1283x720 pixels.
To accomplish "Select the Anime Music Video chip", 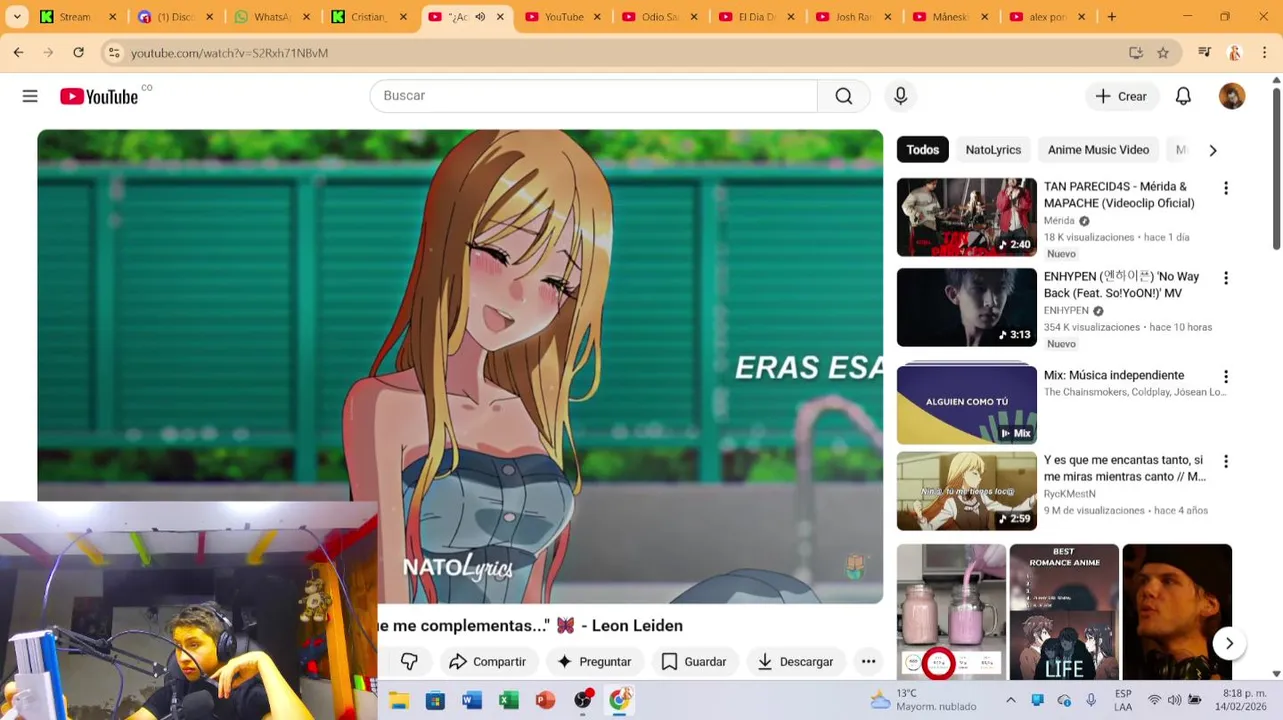I will point(1098,150).
